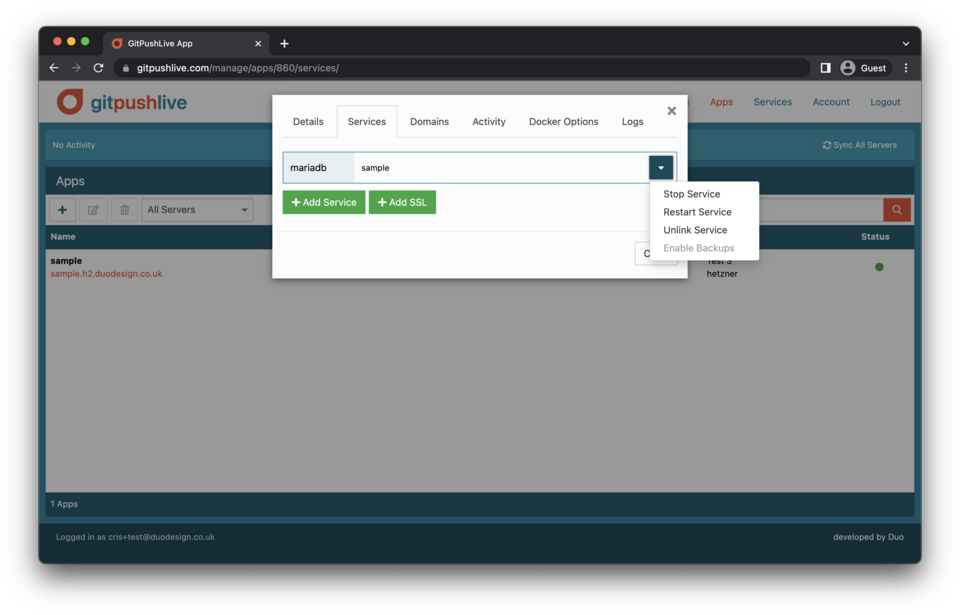Reload the page in browser
The height and width of the screenshot is (615, 960).
click(x=98, y=68)
